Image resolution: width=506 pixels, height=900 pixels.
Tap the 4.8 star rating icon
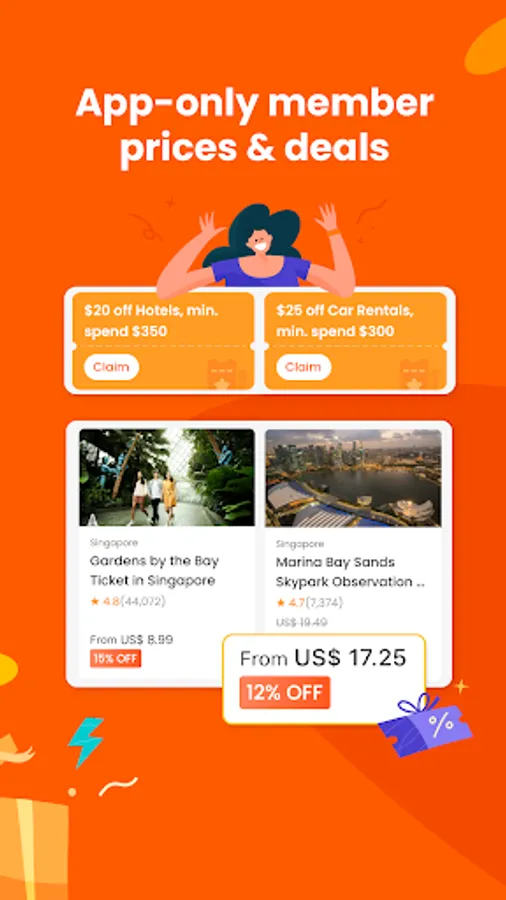[x=95, y=602]
